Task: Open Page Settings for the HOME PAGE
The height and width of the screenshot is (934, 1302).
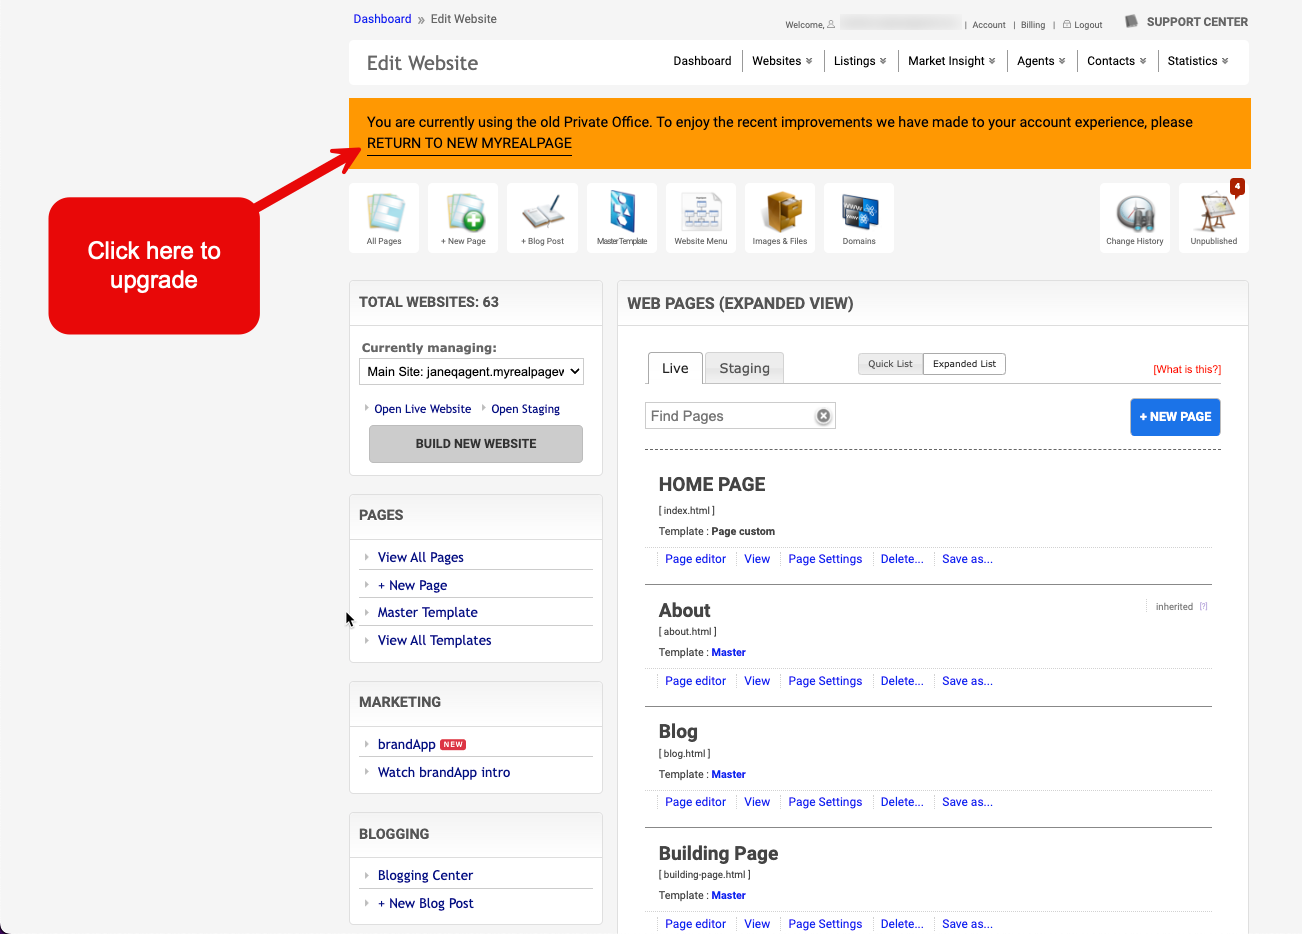Action: [x=825, y=558]
